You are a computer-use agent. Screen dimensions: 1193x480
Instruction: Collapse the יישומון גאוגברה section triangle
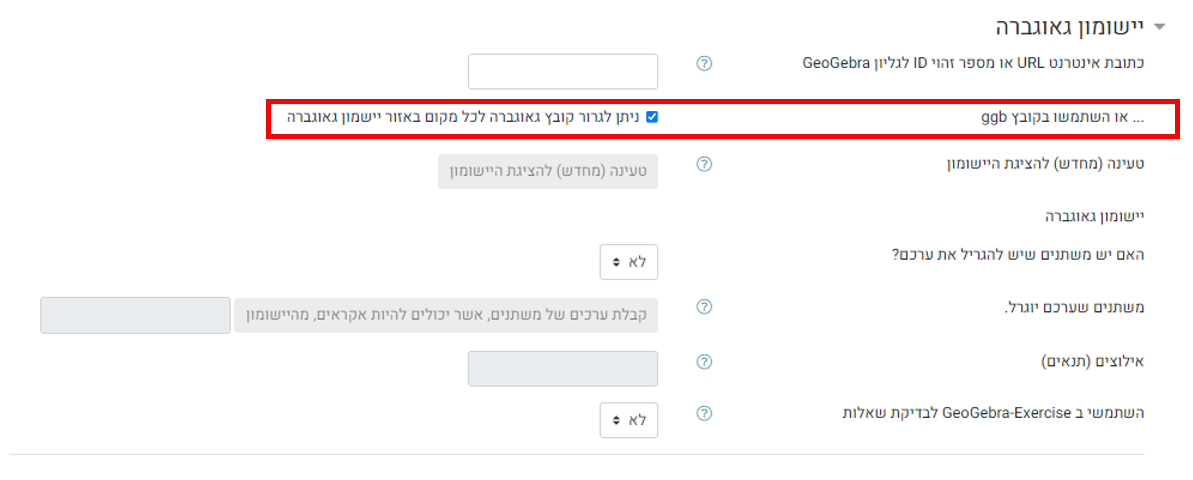pyautogui.click(x=1160, y=27)
